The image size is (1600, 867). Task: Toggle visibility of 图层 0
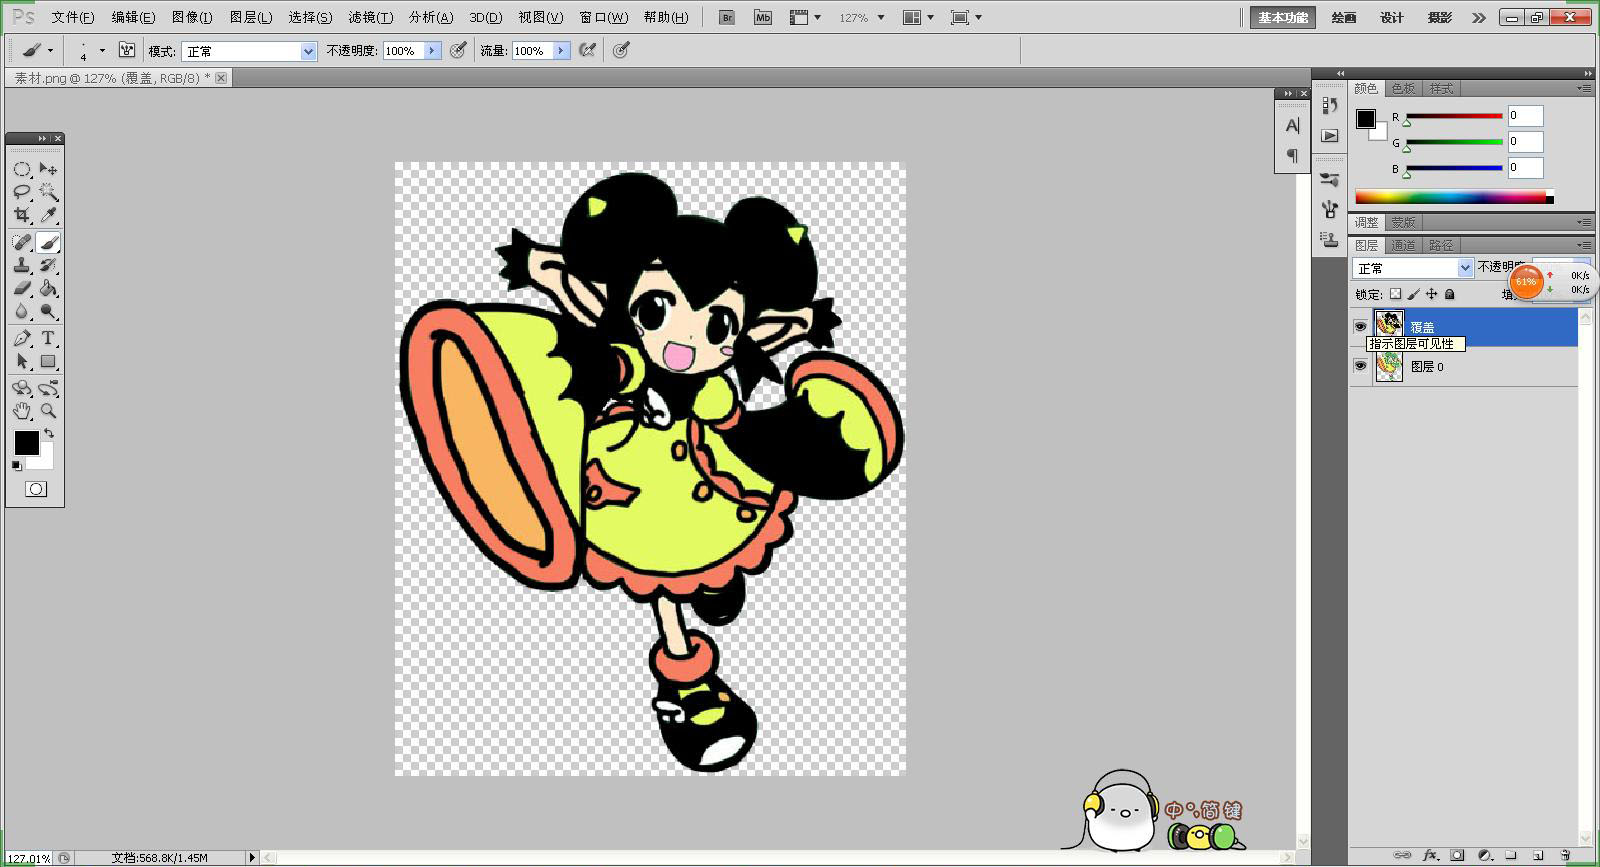tap(1360, 367)
